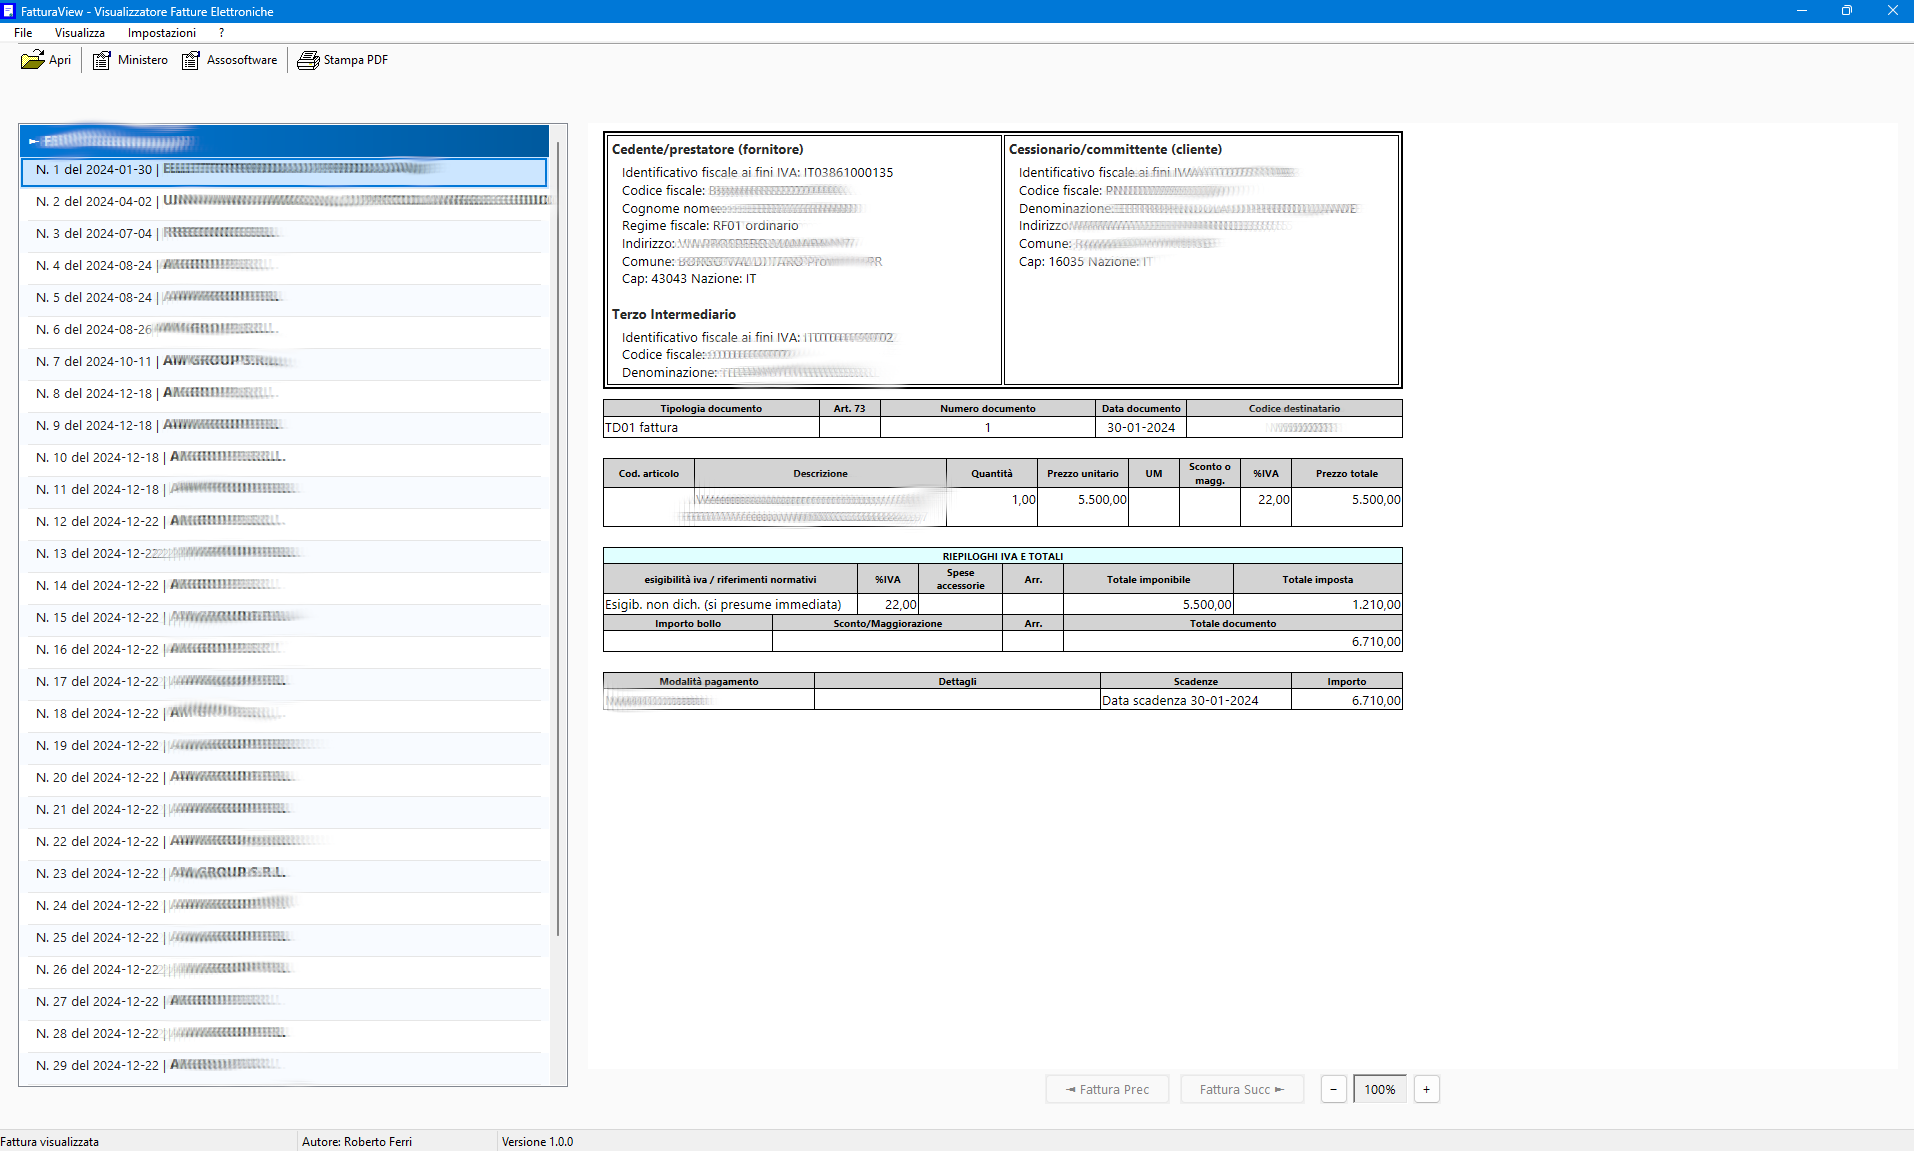
Task: Select invoice N. 7 del 2024-10-11
Action: click(x=94, y=361)
